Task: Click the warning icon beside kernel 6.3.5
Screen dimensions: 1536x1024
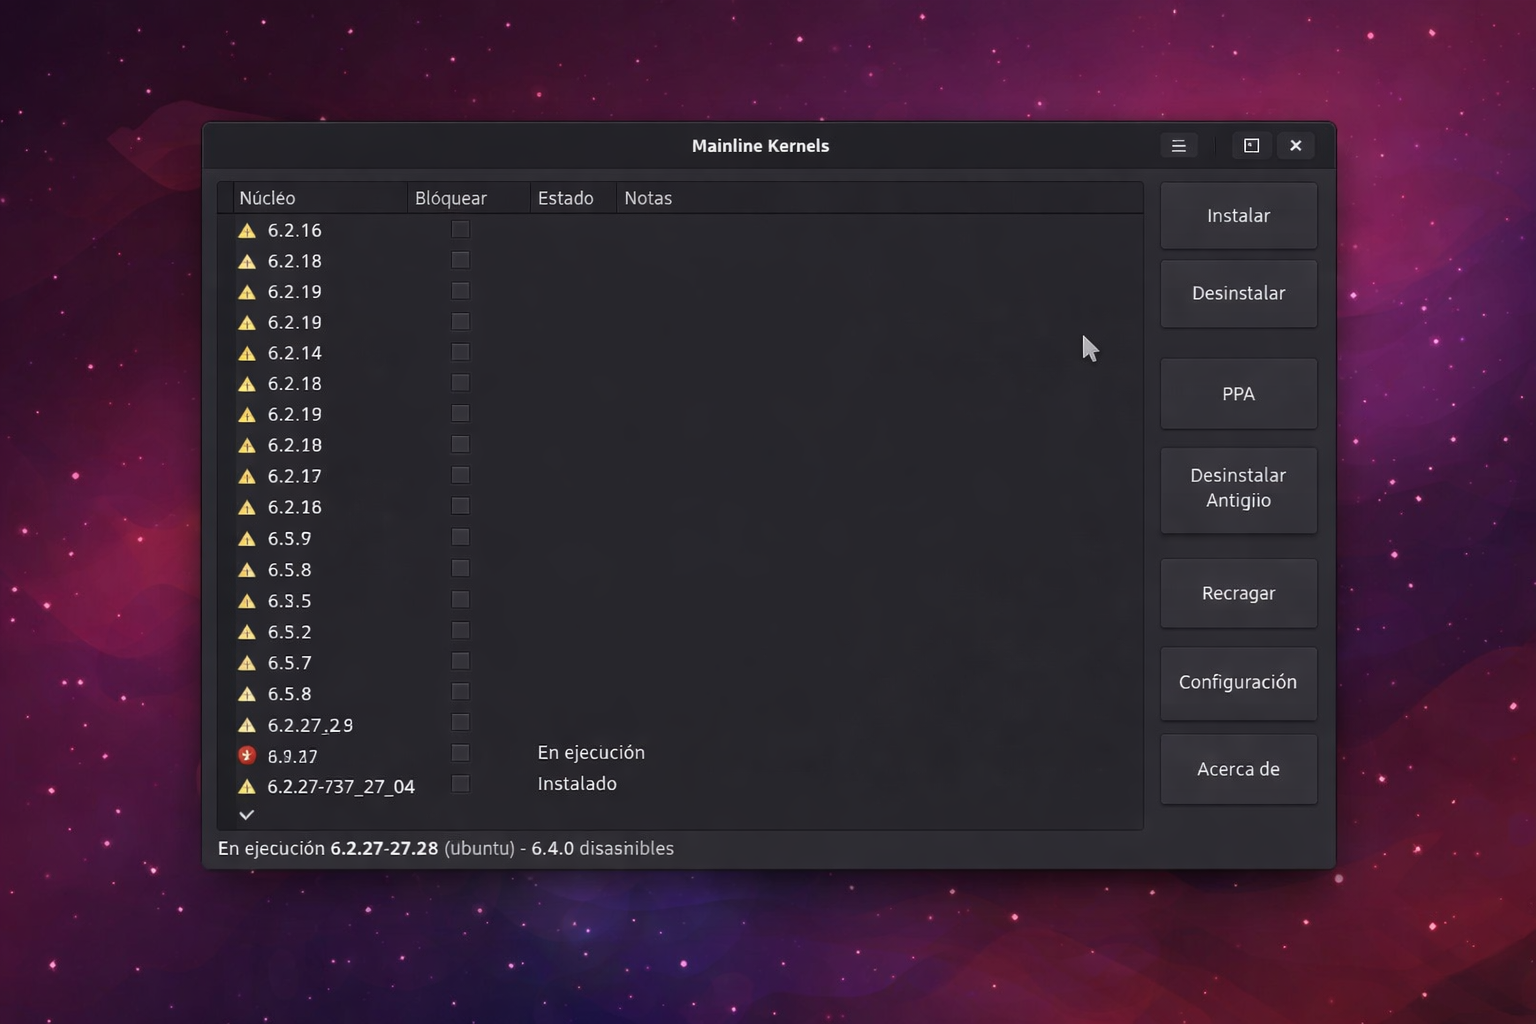Action: (247, 600)
